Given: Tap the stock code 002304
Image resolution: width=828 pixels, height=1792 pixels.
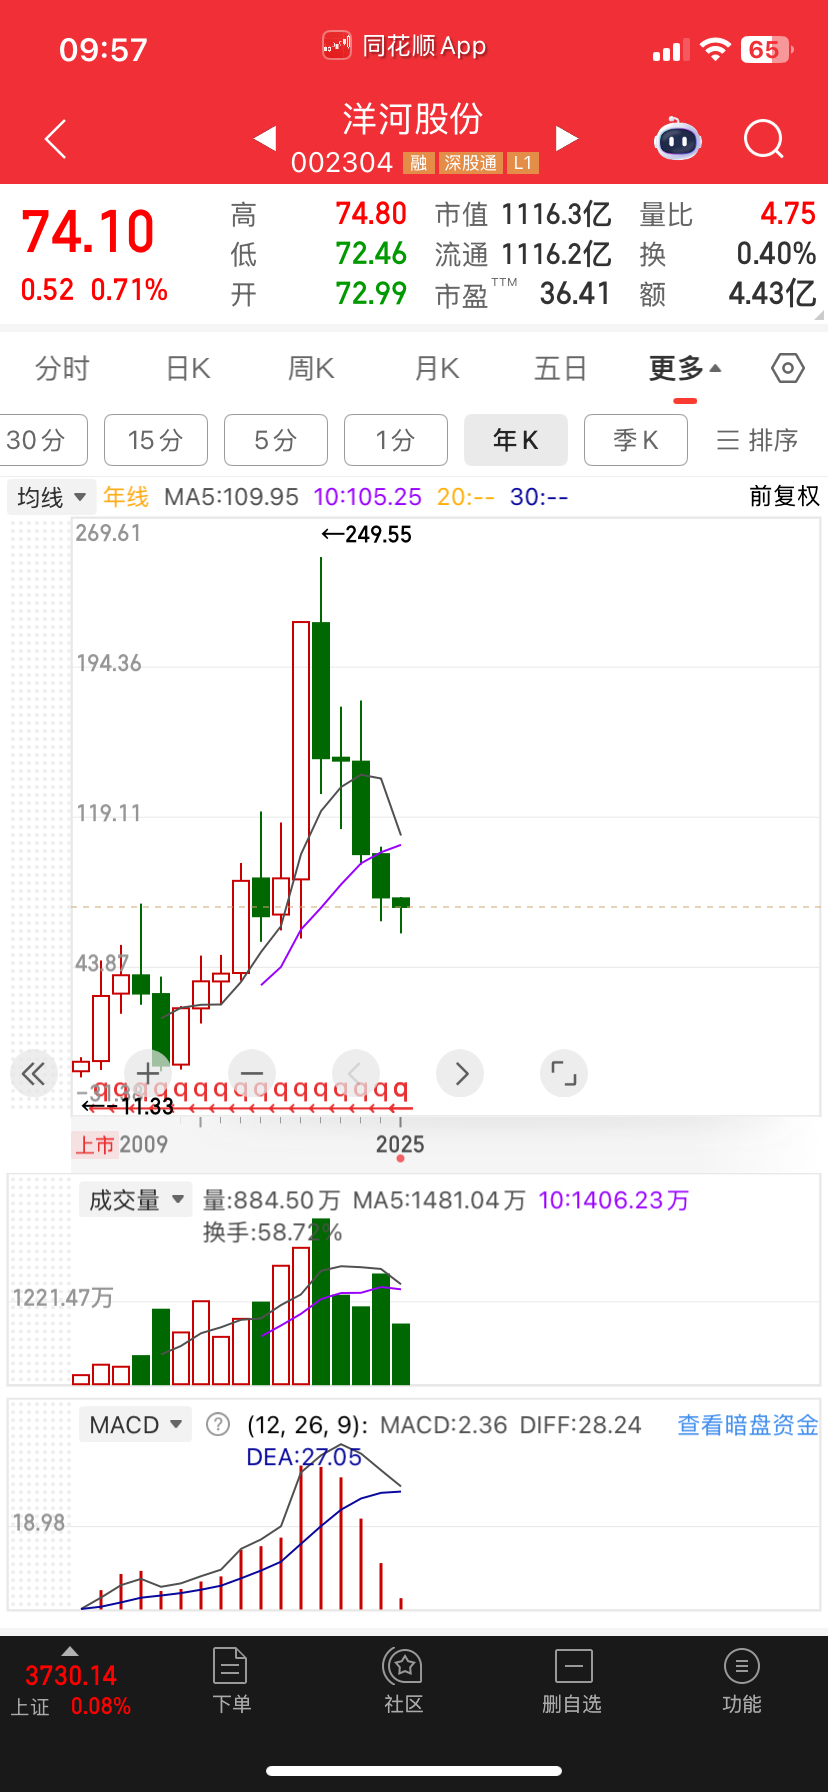Looking at the screenshot, I should coord(341,163).
